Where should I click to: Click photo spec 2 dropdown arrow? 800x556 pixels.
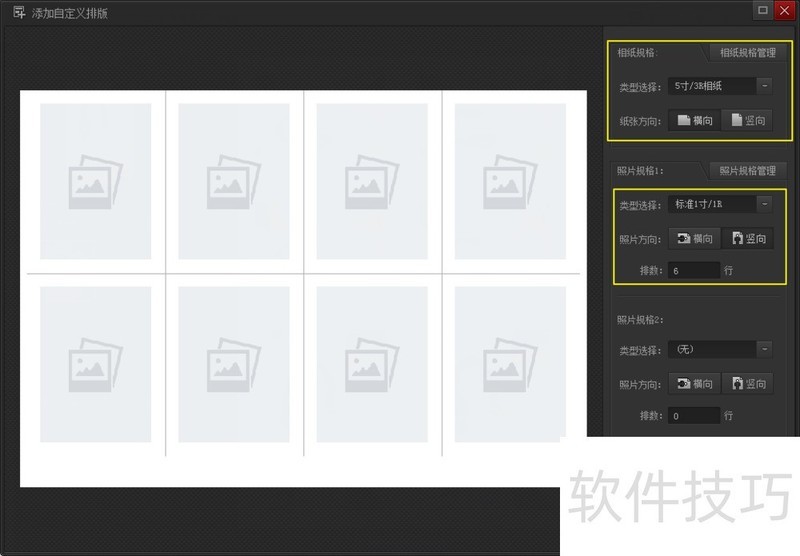point(764,349)
